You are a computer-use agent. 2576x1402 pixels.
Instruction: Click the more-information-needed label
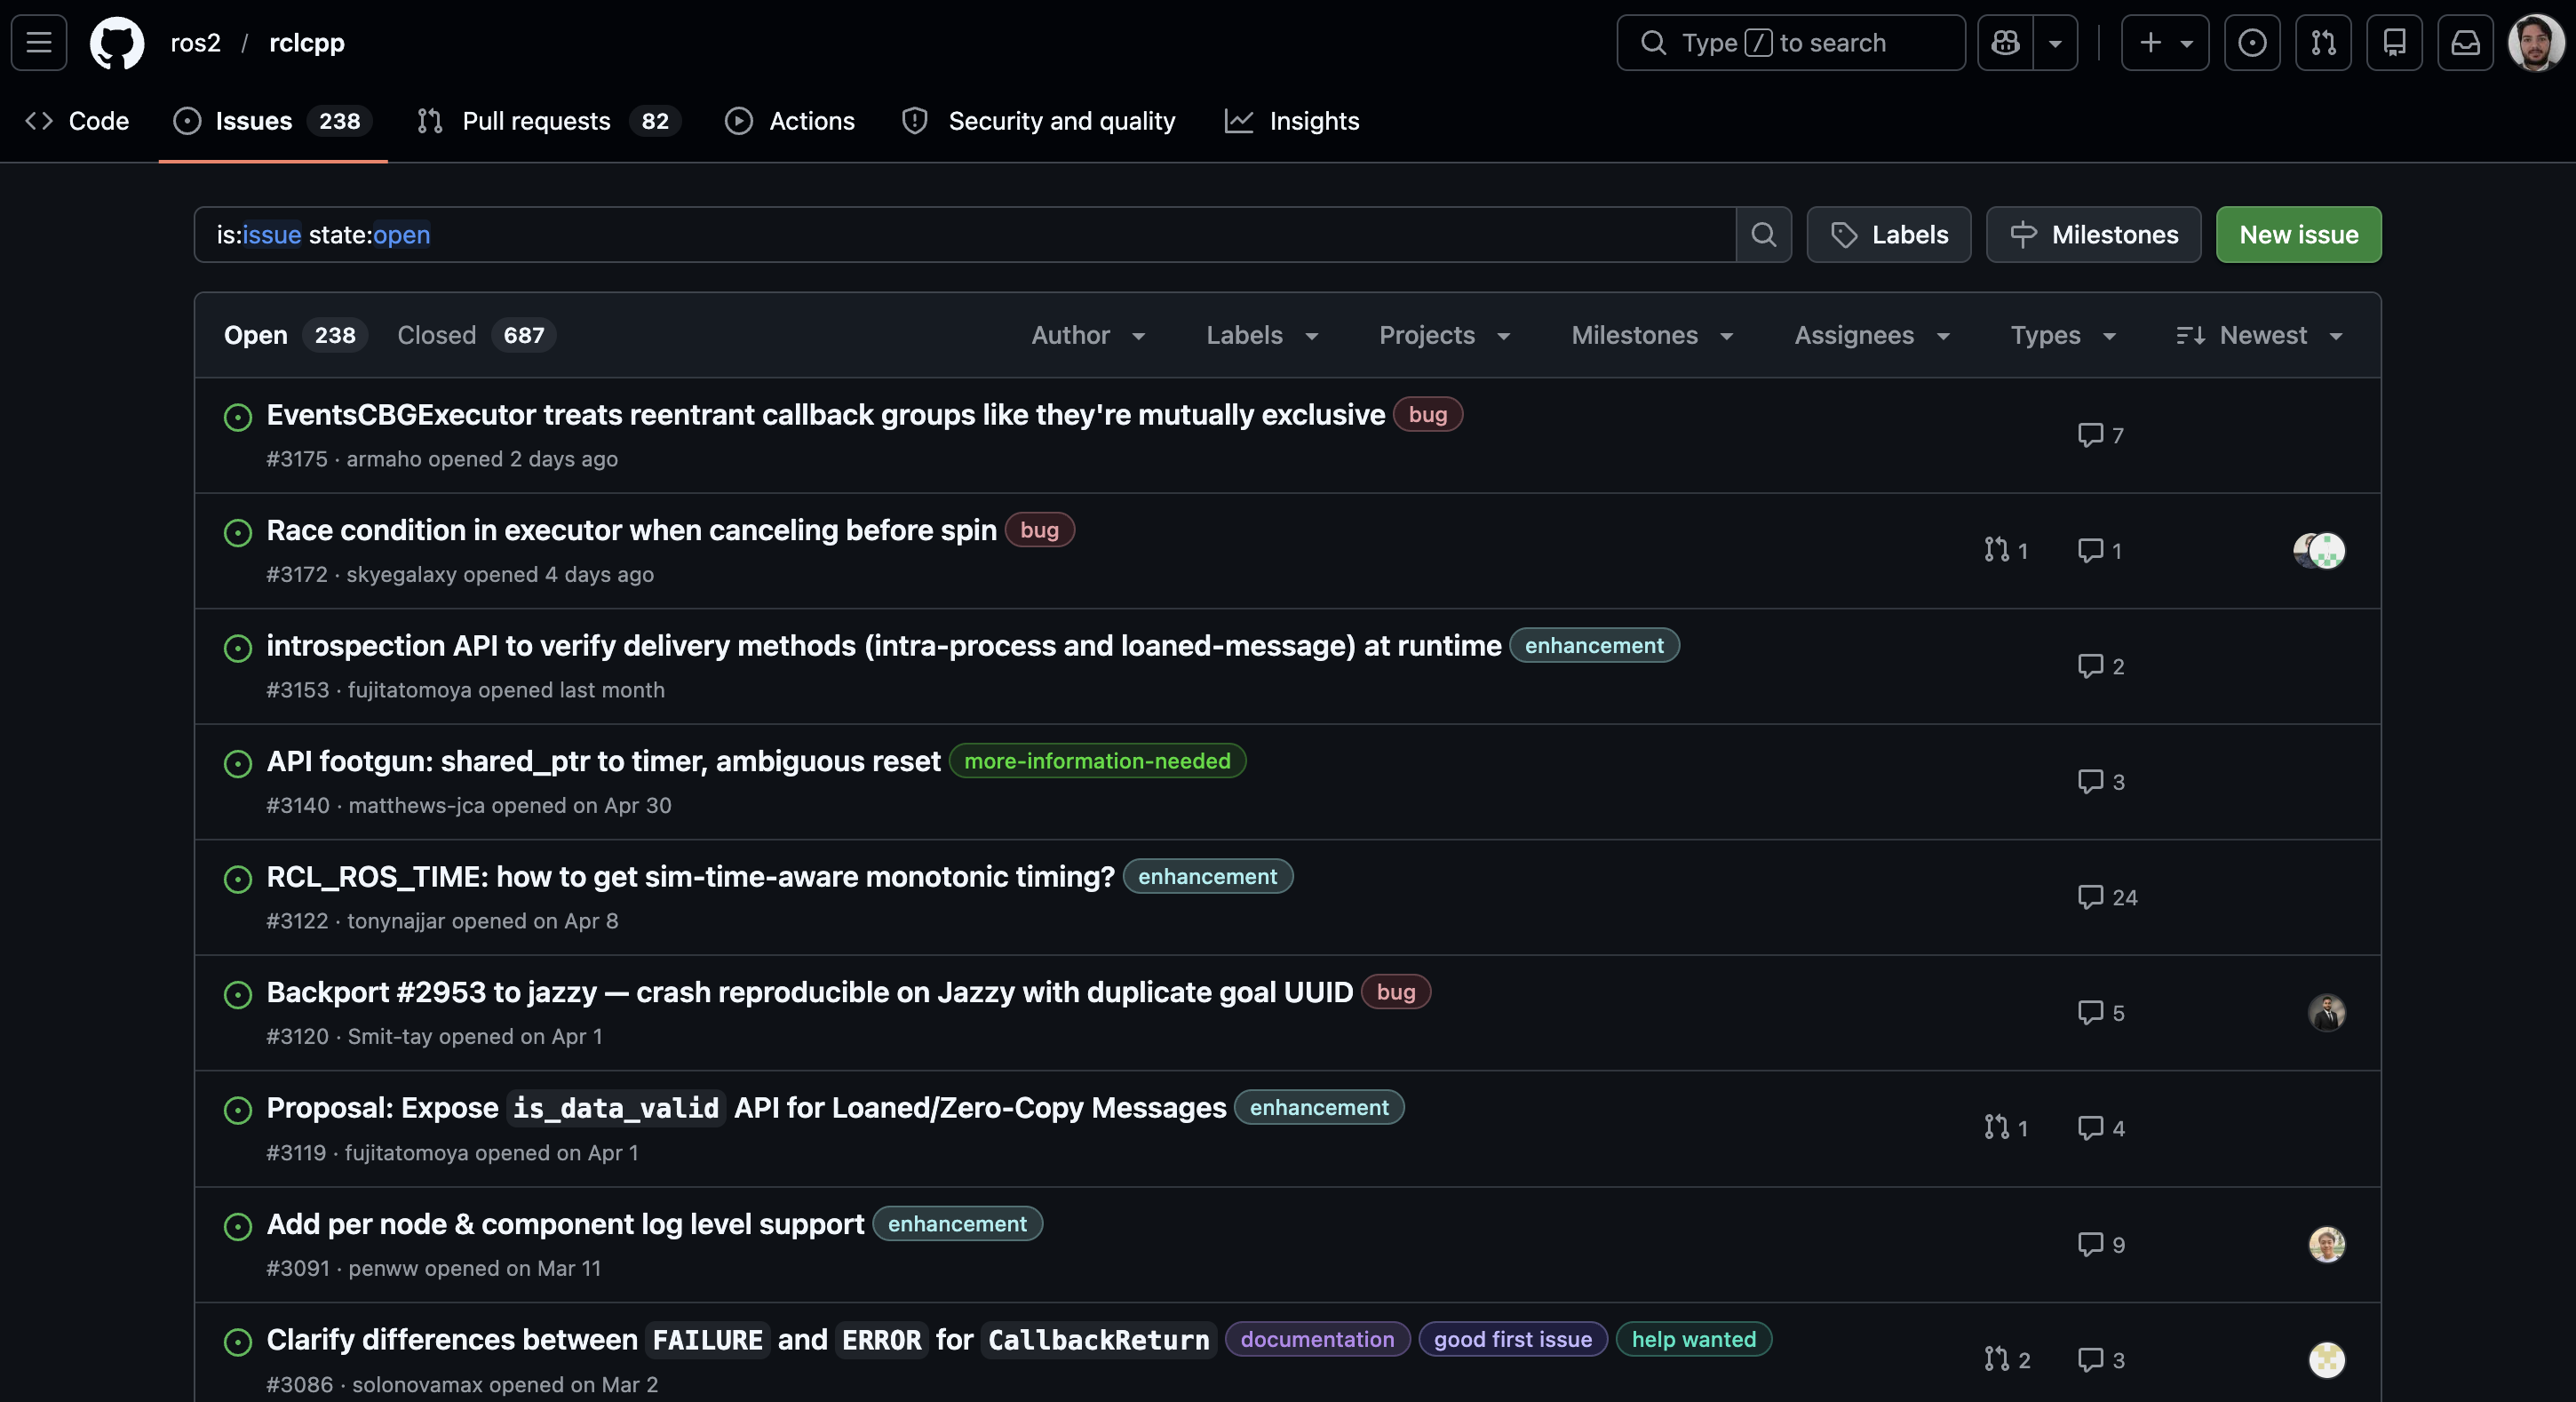[1097, 761]
